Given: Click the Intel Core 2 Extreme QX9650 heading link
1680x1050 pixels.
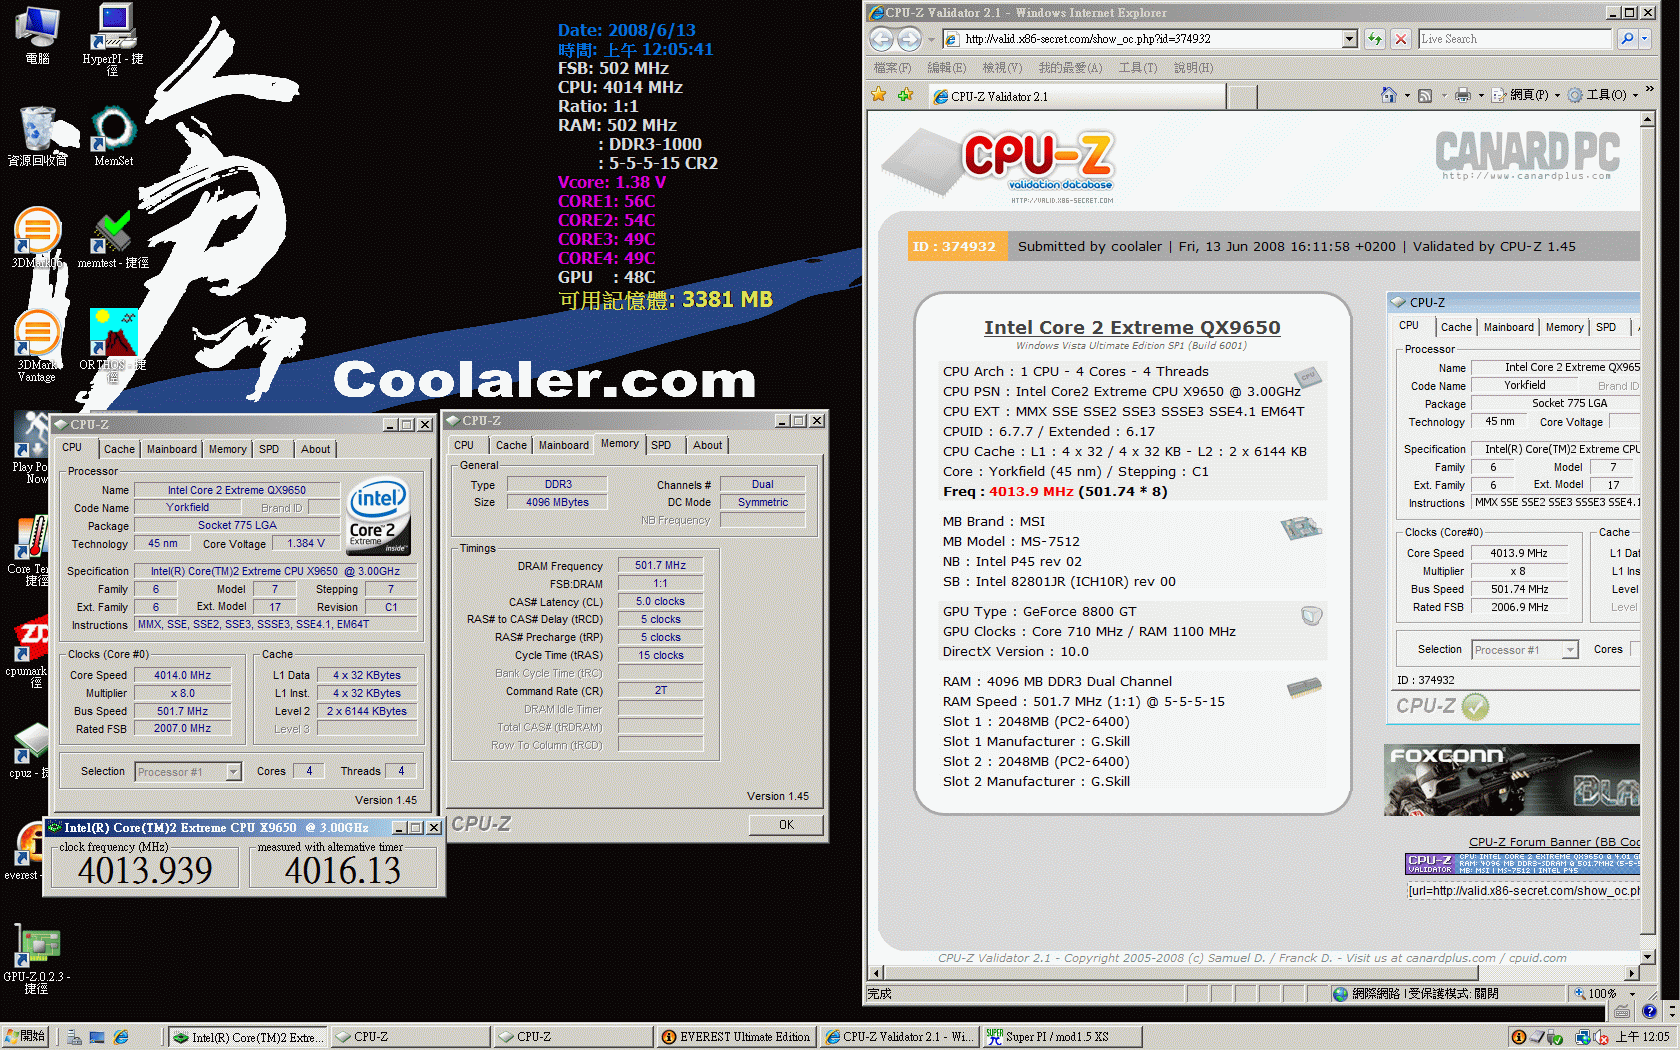Looking at the screenshot, I should [x=1131, y=327].
